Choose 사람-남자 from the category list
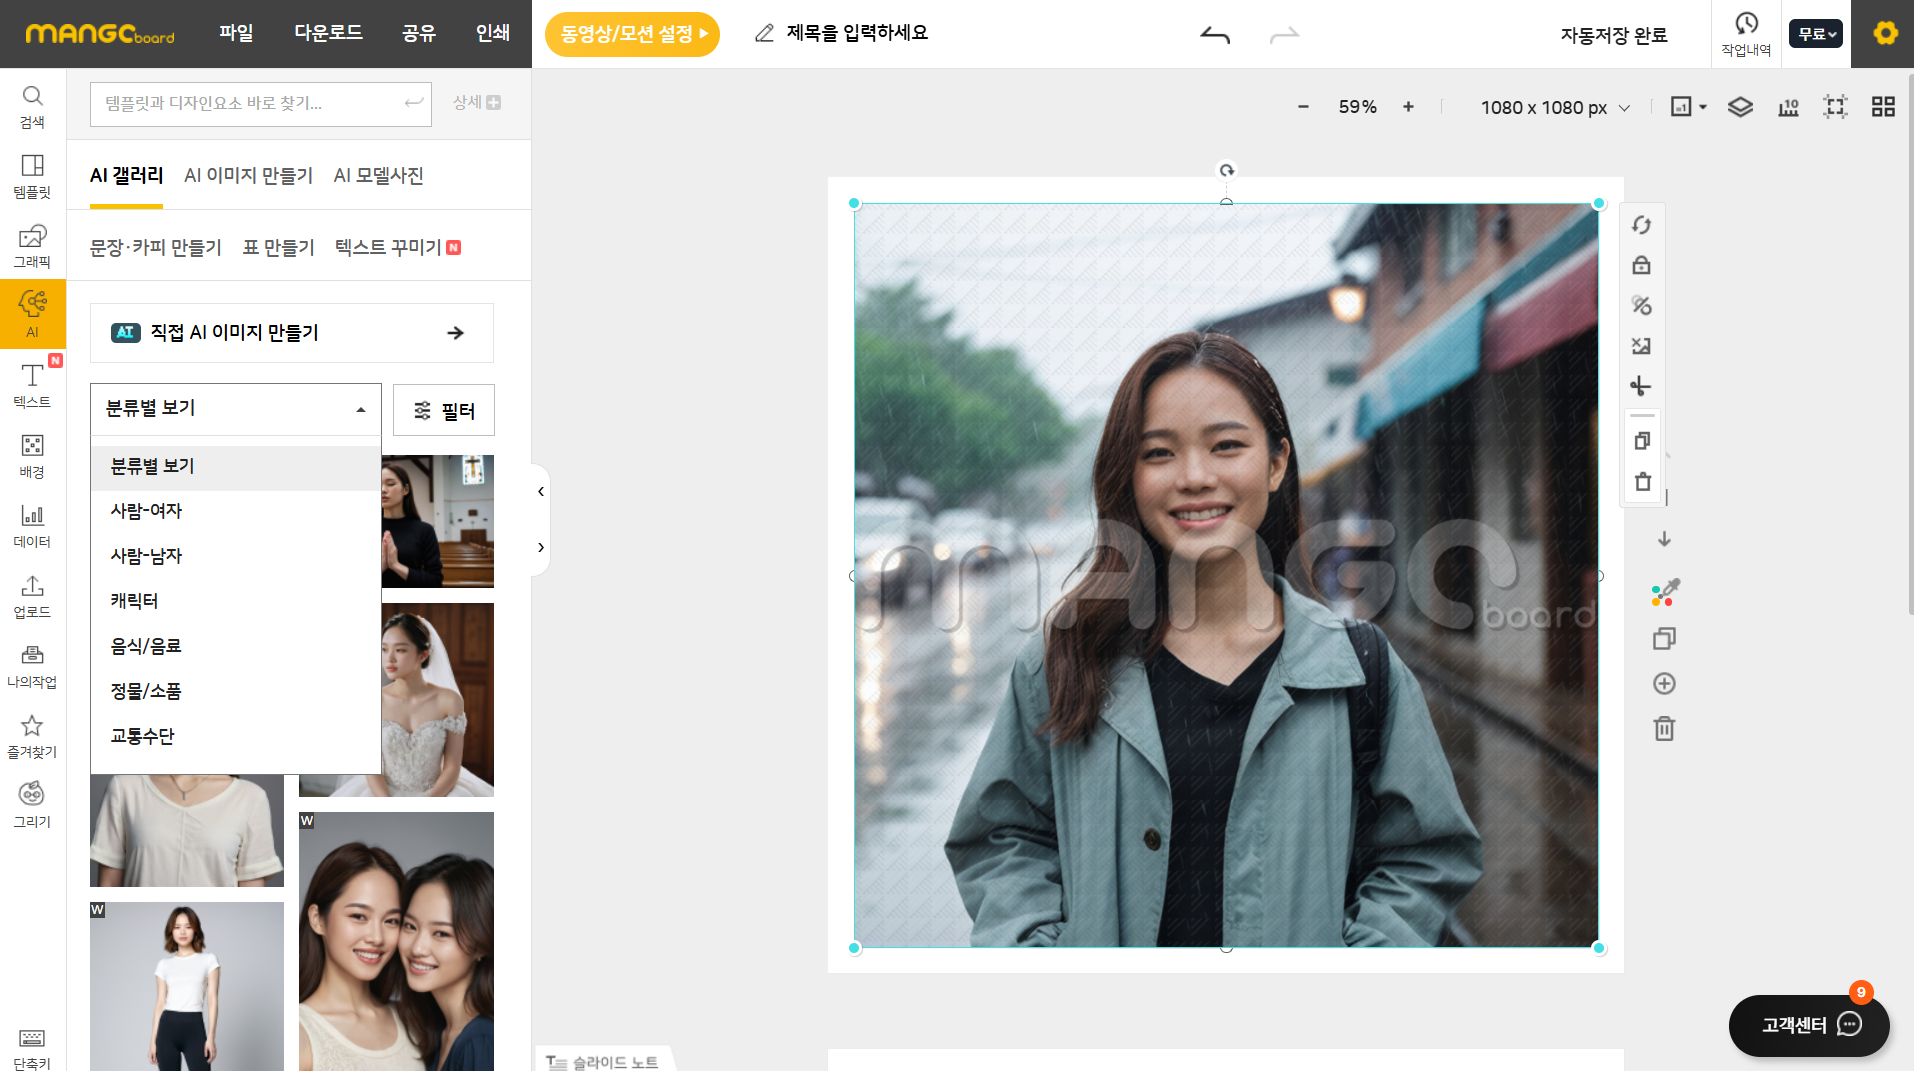This screenshot has height=1071, width=1914. pos(236,556)
